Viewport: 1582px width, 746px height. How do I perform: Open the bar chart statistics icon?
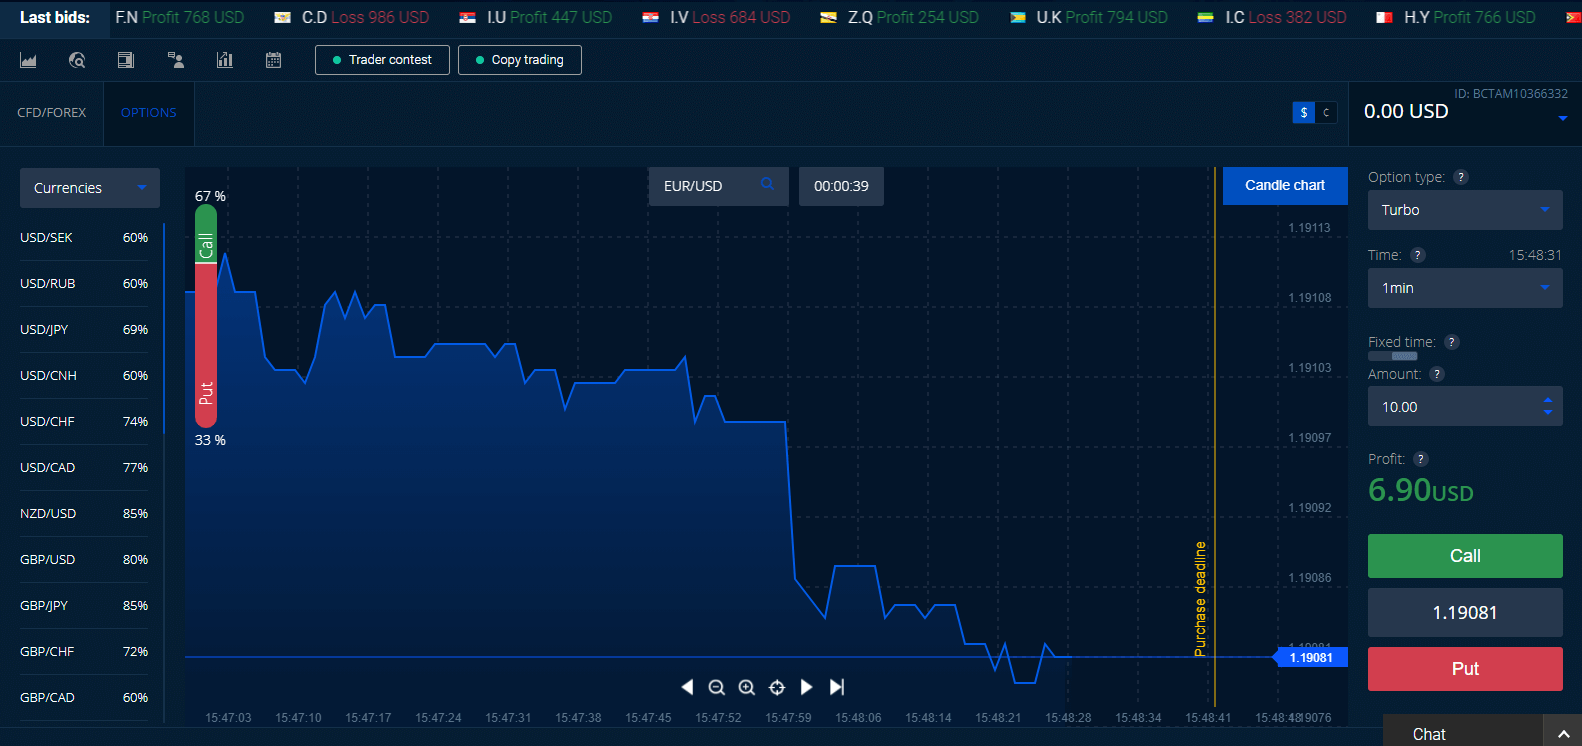225,60
